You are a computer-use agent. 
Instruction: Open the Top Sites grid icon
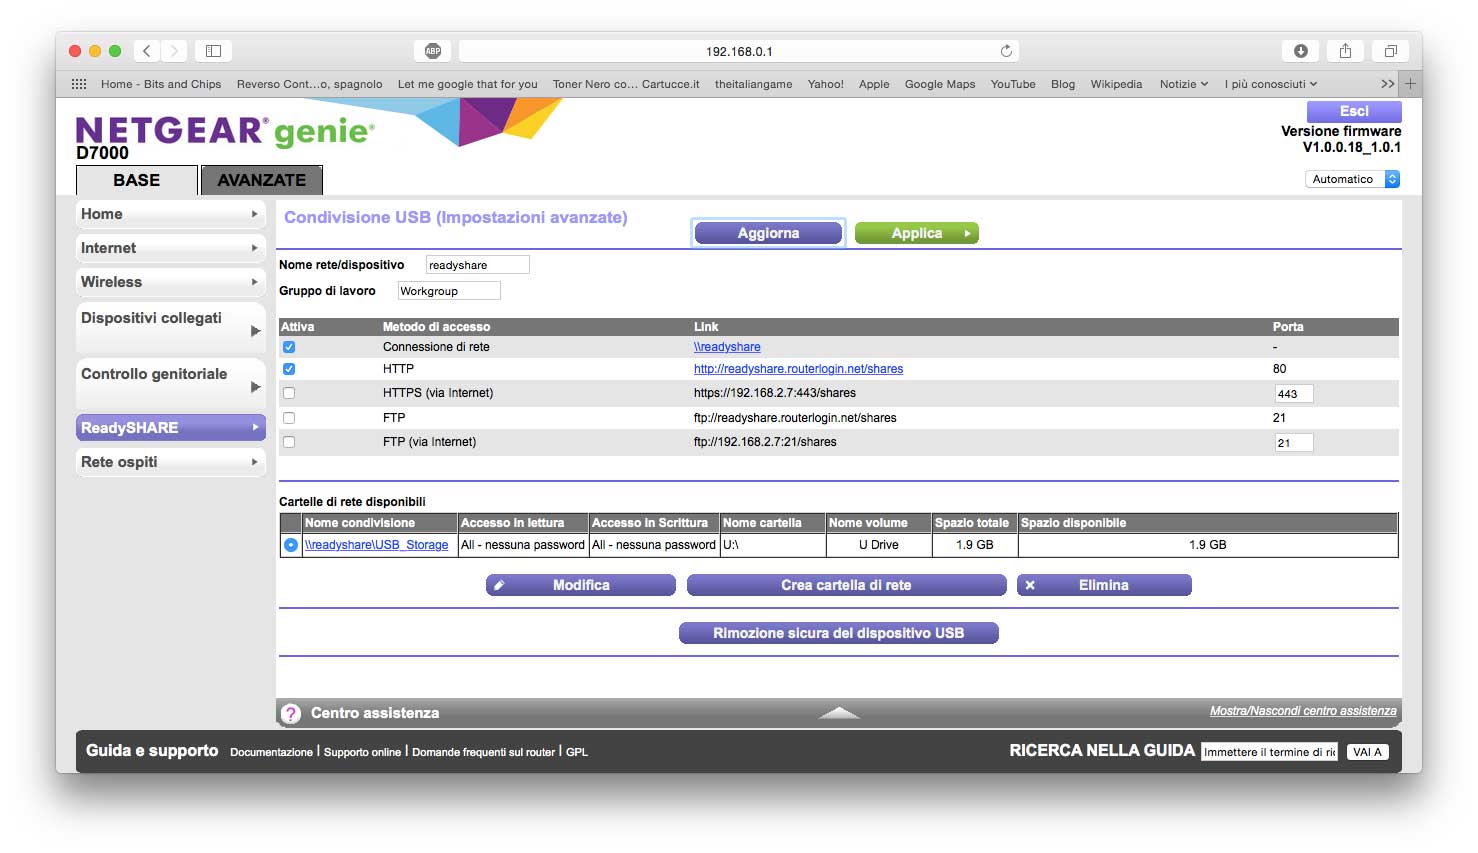coord(79,84)
